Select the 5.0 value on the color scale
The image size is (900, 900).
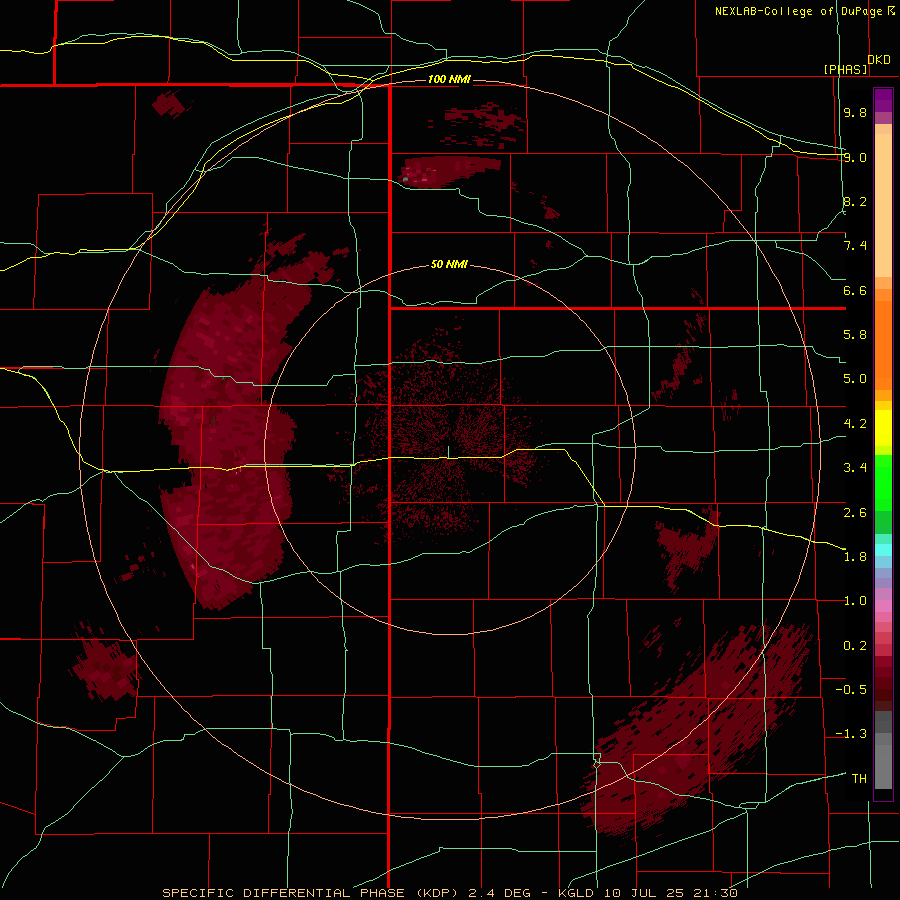[x=855, y=379]
